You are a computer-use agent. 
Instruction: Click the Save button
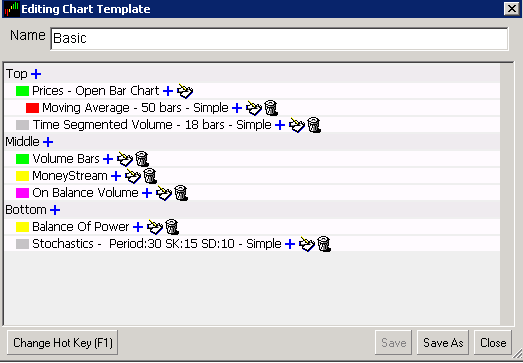coord(394,343)
